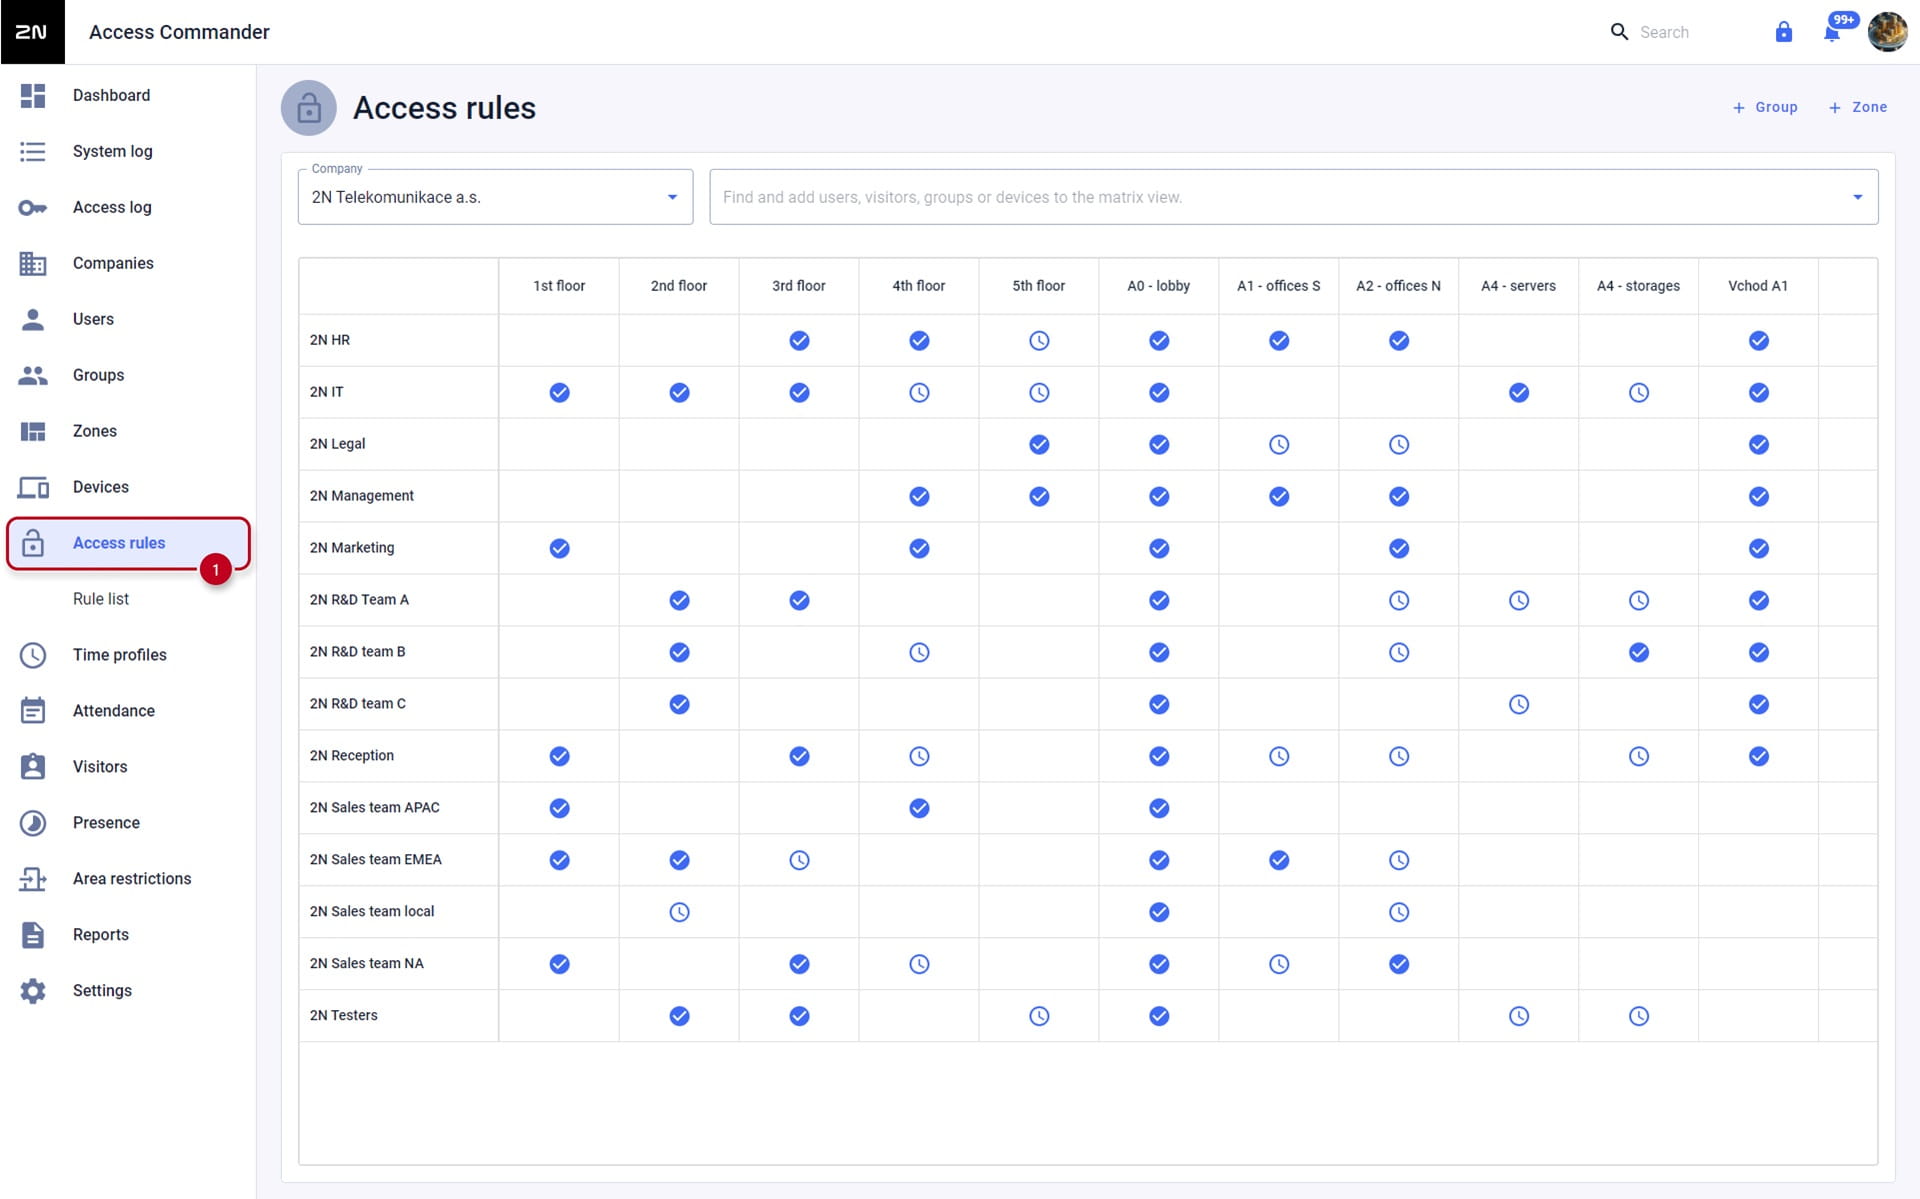The width and height of the screenshot is (1920, 1199).
Task: Toggle 2N Sales team APAC access to 4th floor
Action: [919, 808]
